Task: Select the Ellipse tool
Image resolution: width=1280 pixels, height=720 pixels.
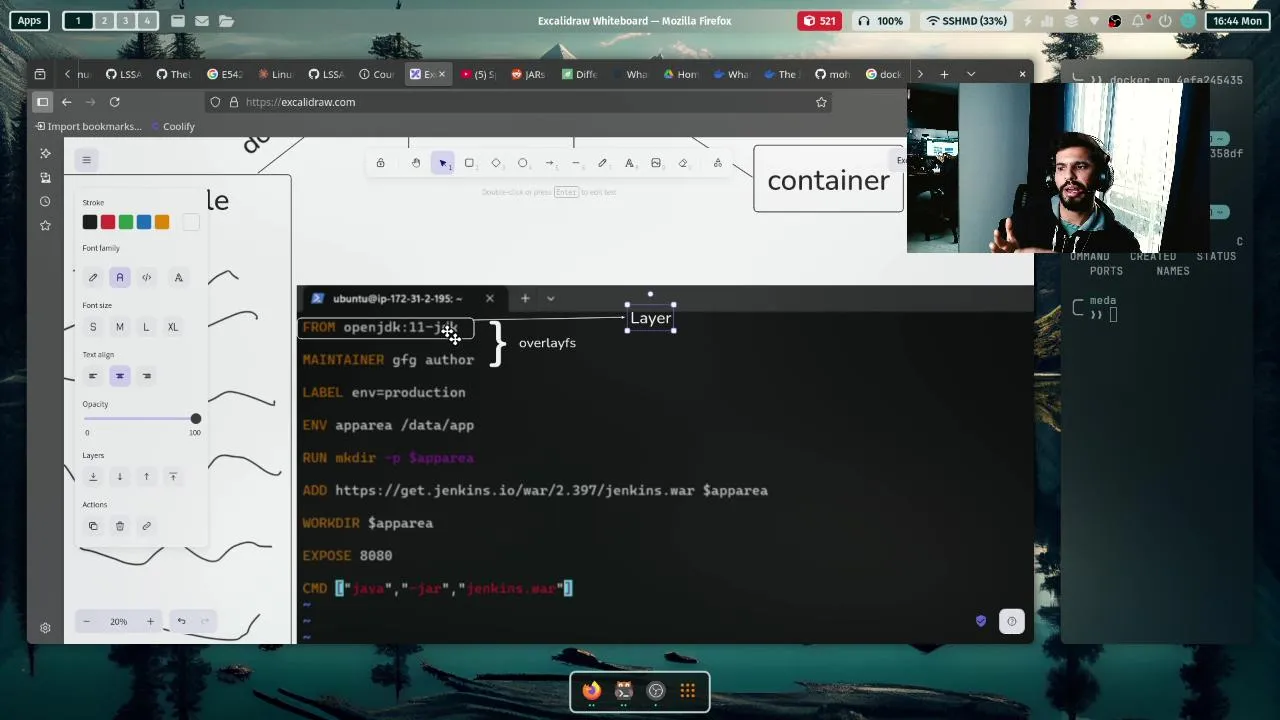Action: [x=522, y=163]
